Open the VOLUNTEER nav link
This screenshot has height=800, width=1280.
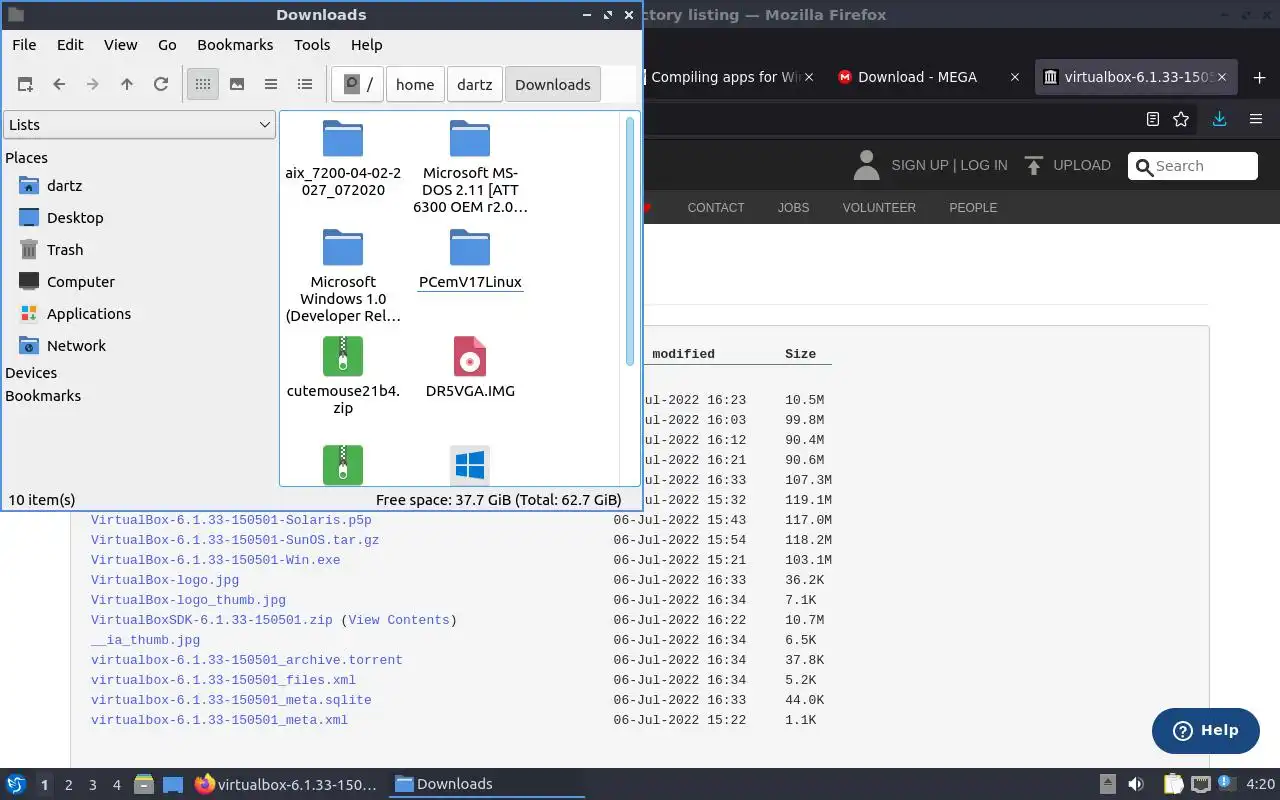click(879, 208)
